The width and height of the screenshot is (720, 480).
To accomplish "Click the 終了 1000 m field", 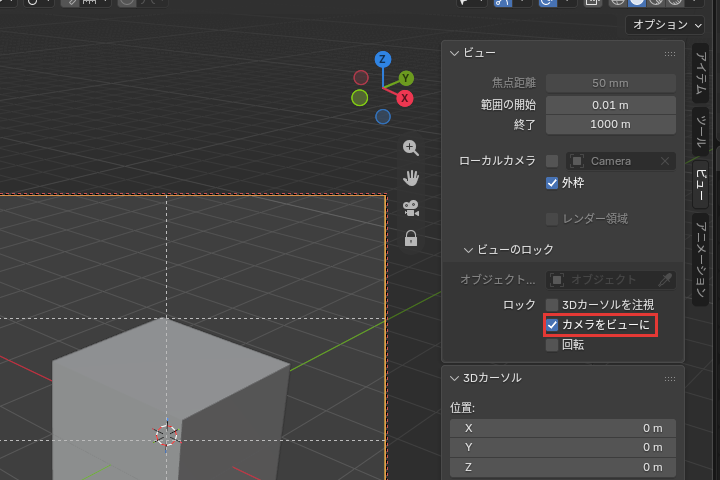I will 611,124.
